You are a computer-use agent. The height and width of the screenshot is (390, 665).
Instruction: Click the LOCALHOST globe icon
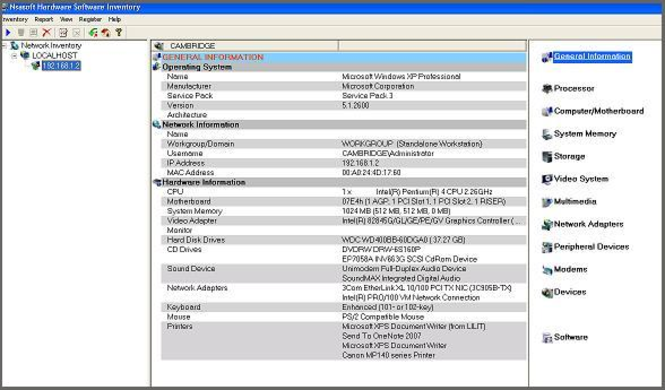pos(25,55)
